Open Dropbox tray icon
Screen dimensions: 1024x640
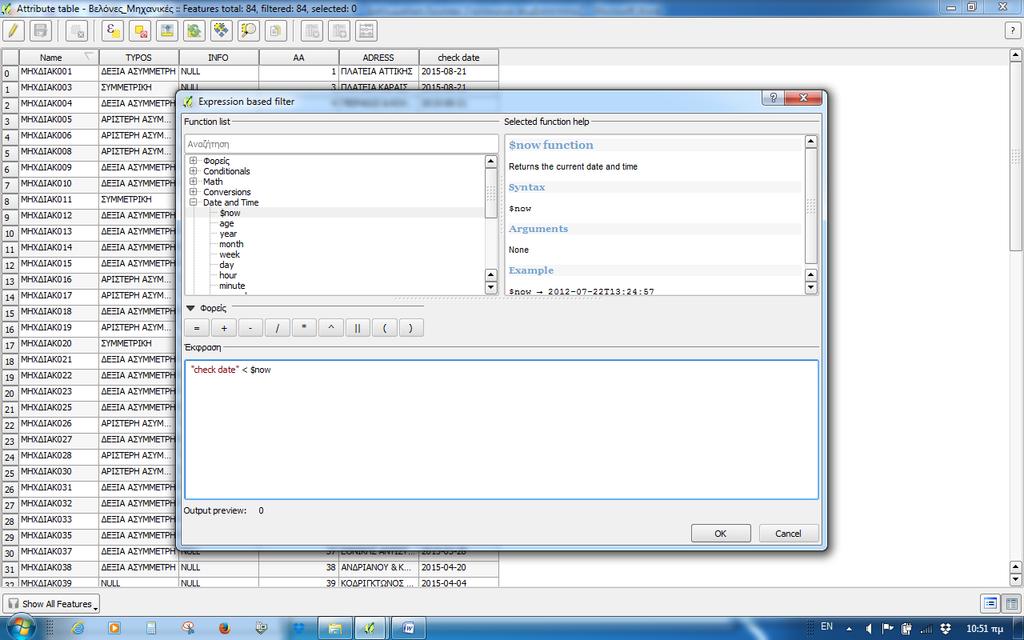point(944,628)
